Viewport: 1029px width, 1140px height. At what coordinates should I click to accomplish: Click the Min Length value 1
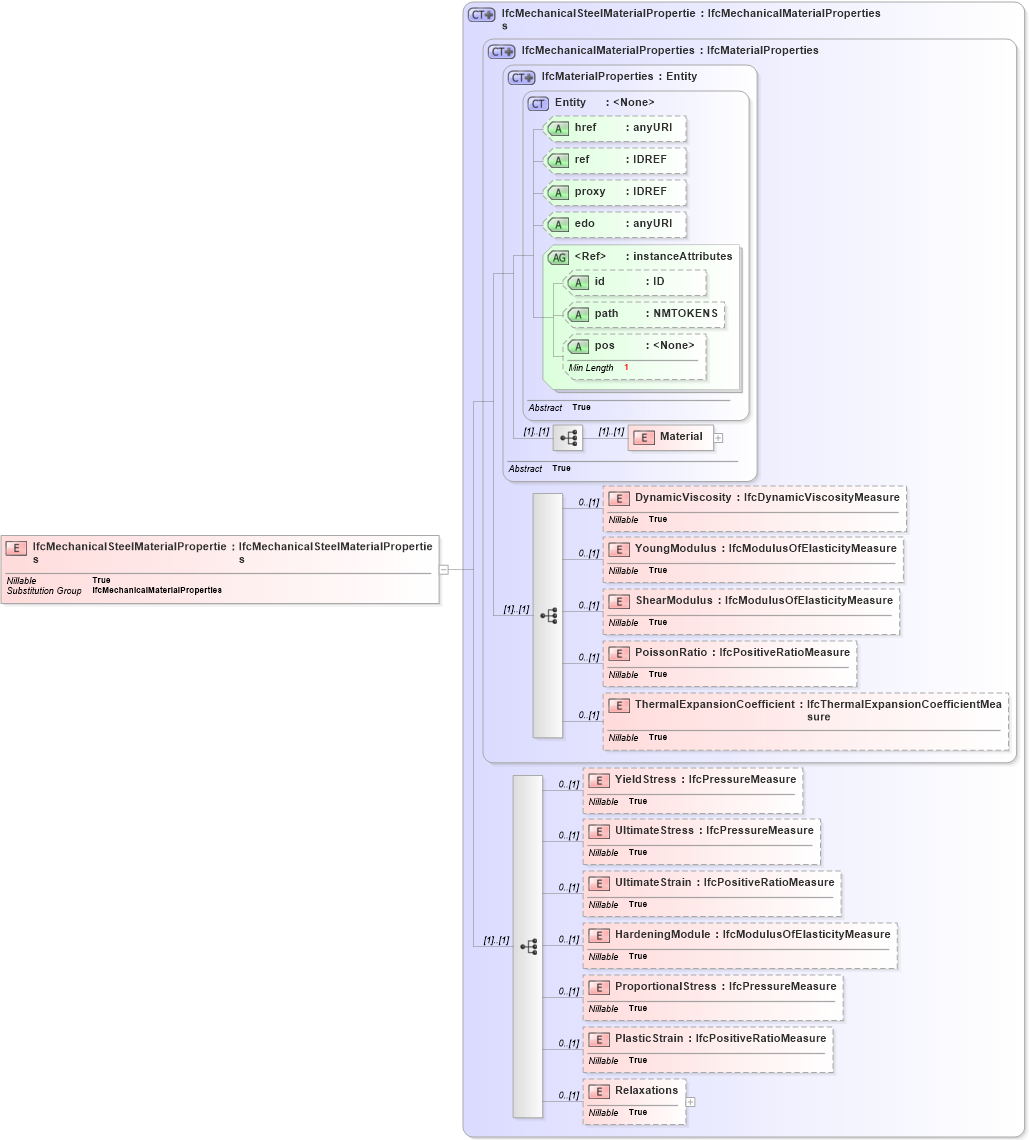625,367
